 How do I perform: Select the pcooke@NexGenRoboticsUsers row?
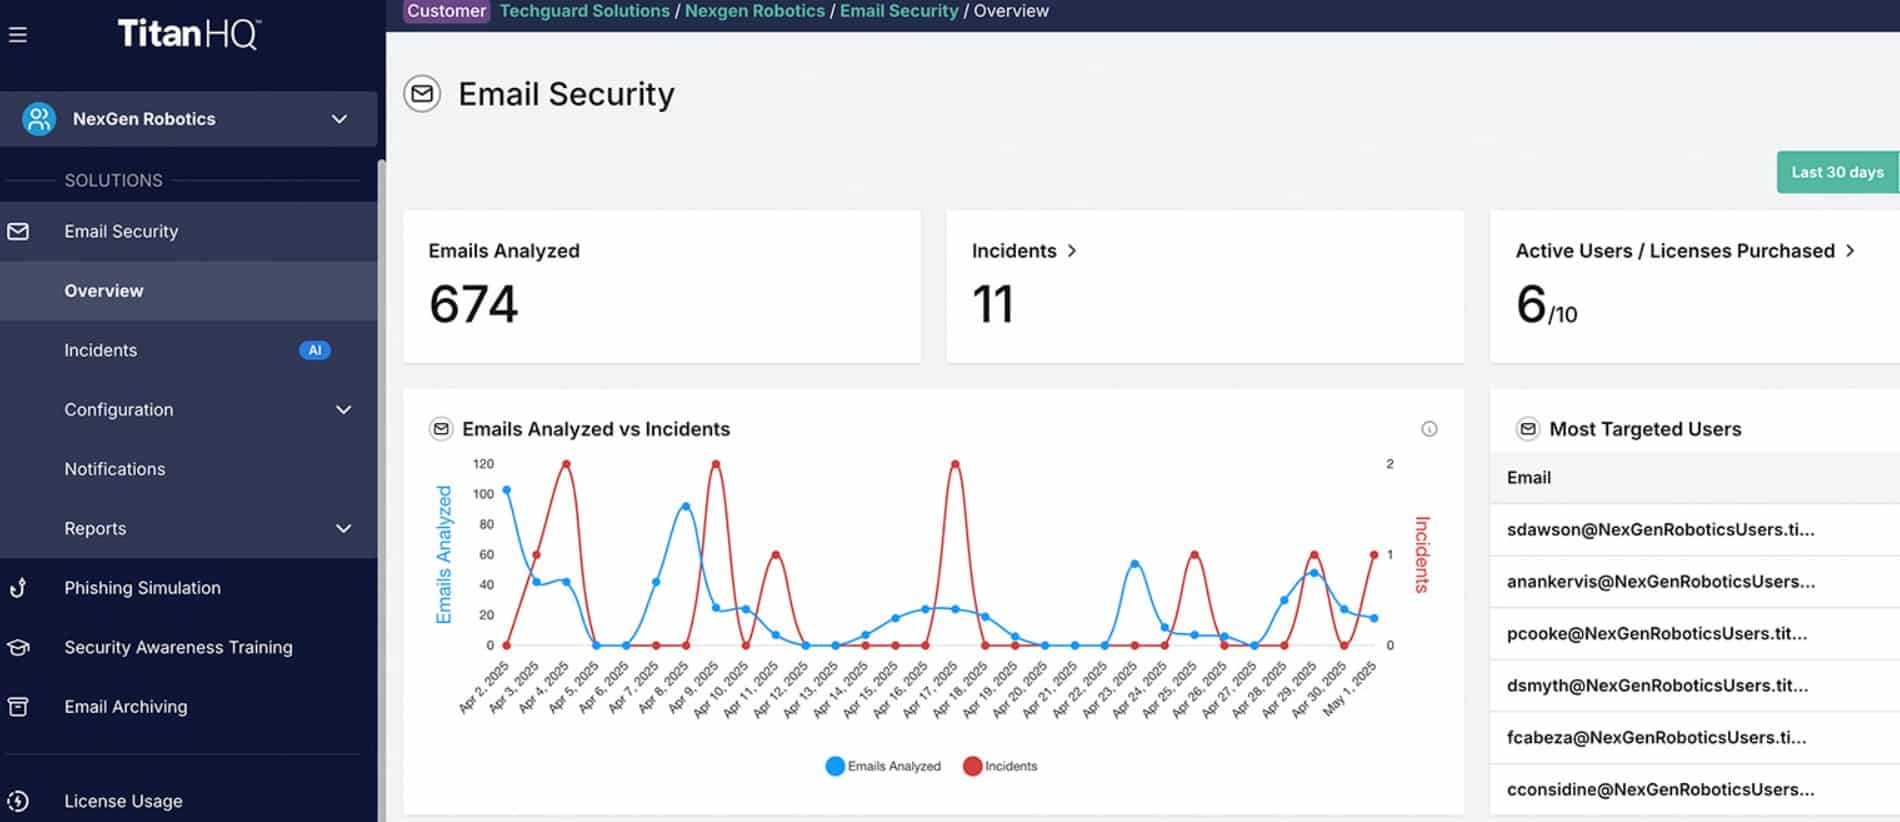(x=1695, y=634)
